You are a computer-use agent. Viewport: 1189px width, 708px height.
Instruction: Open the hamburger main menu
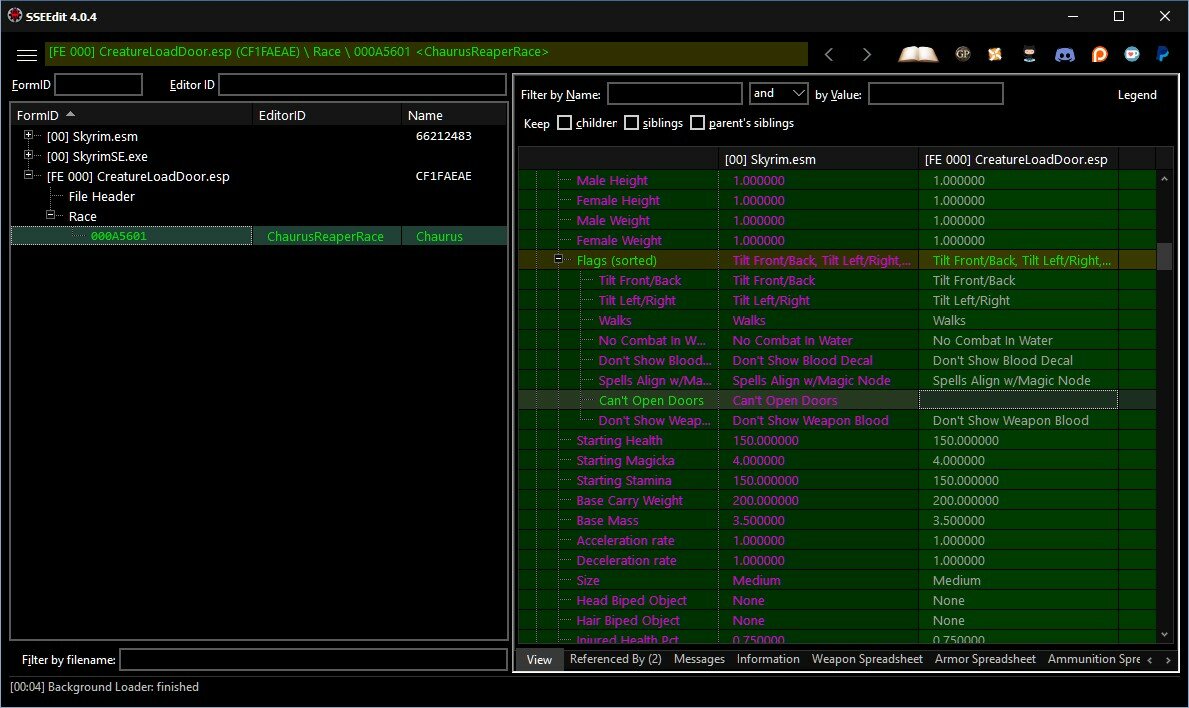[x=27, y=55]
